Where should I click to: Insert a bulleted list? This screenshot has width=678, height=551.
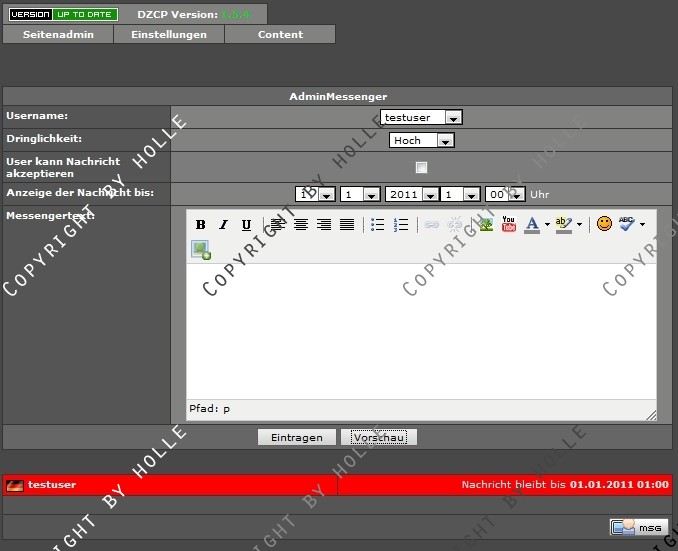coord(377,225)
